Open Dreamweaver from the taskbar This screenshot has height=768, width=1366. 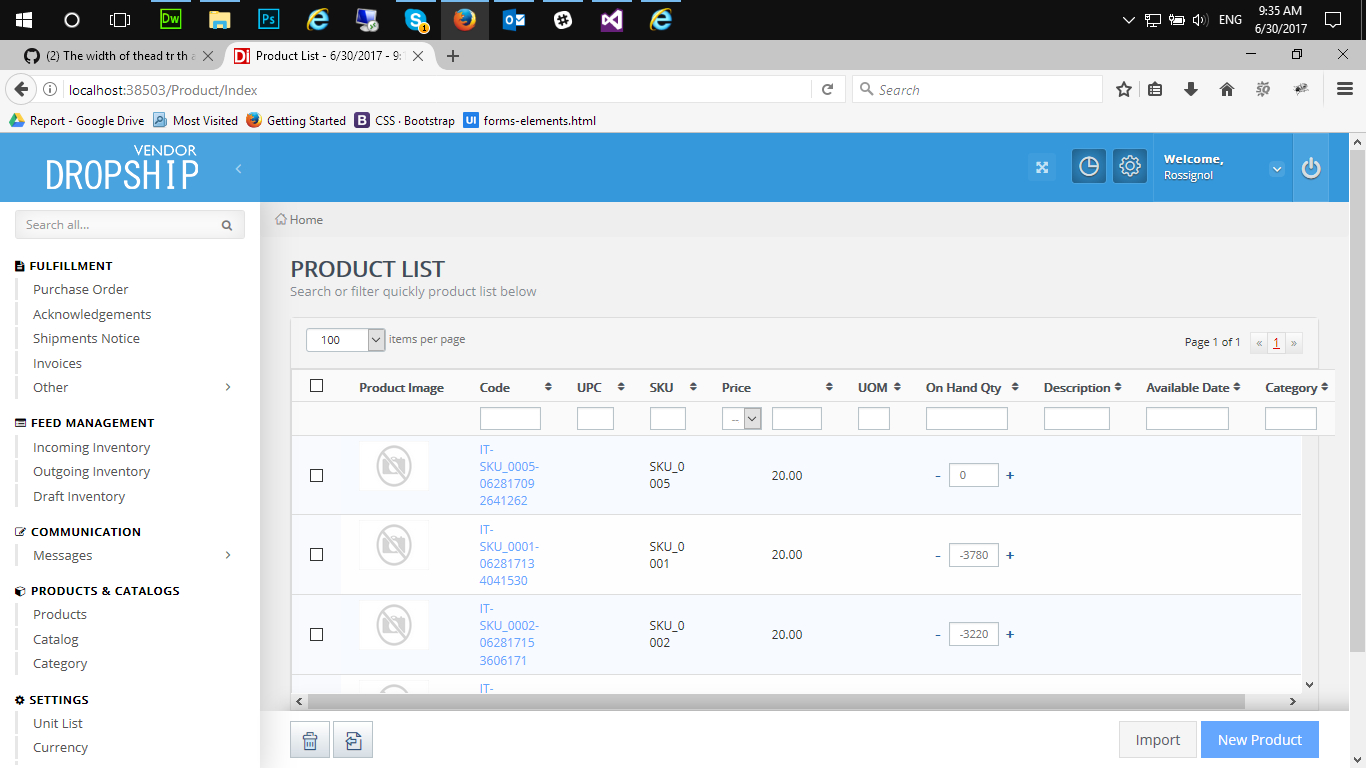point(171,19)
